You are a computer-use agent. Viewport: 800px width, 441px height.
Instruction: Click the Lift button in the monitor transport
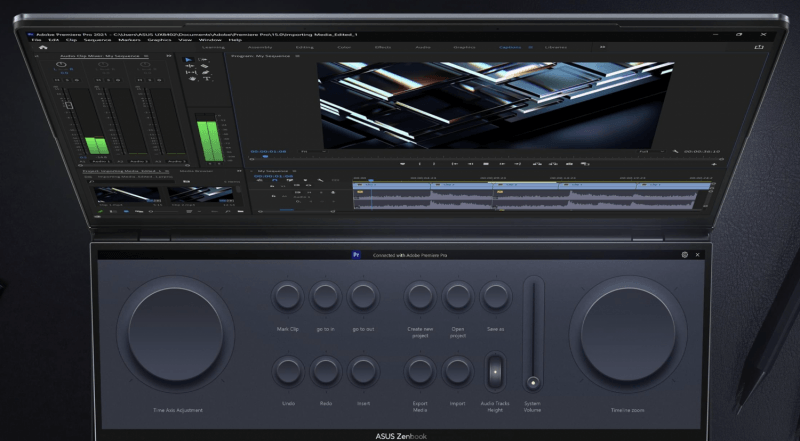(x=537, y=164)
